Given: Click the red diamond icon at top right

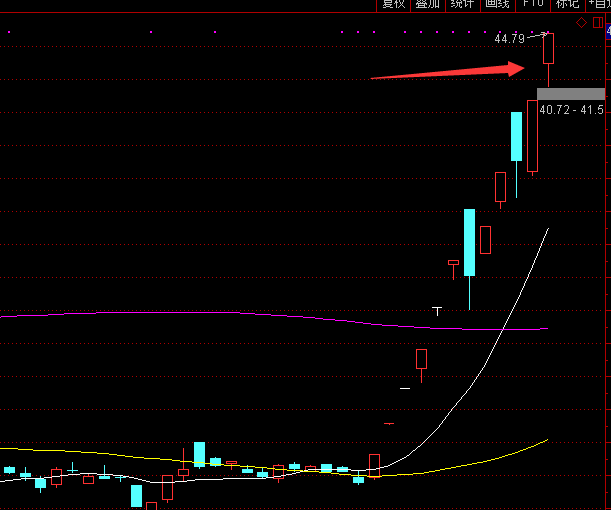Looking at the screenshot, I should pyautogui.click(x=580, y=22).
